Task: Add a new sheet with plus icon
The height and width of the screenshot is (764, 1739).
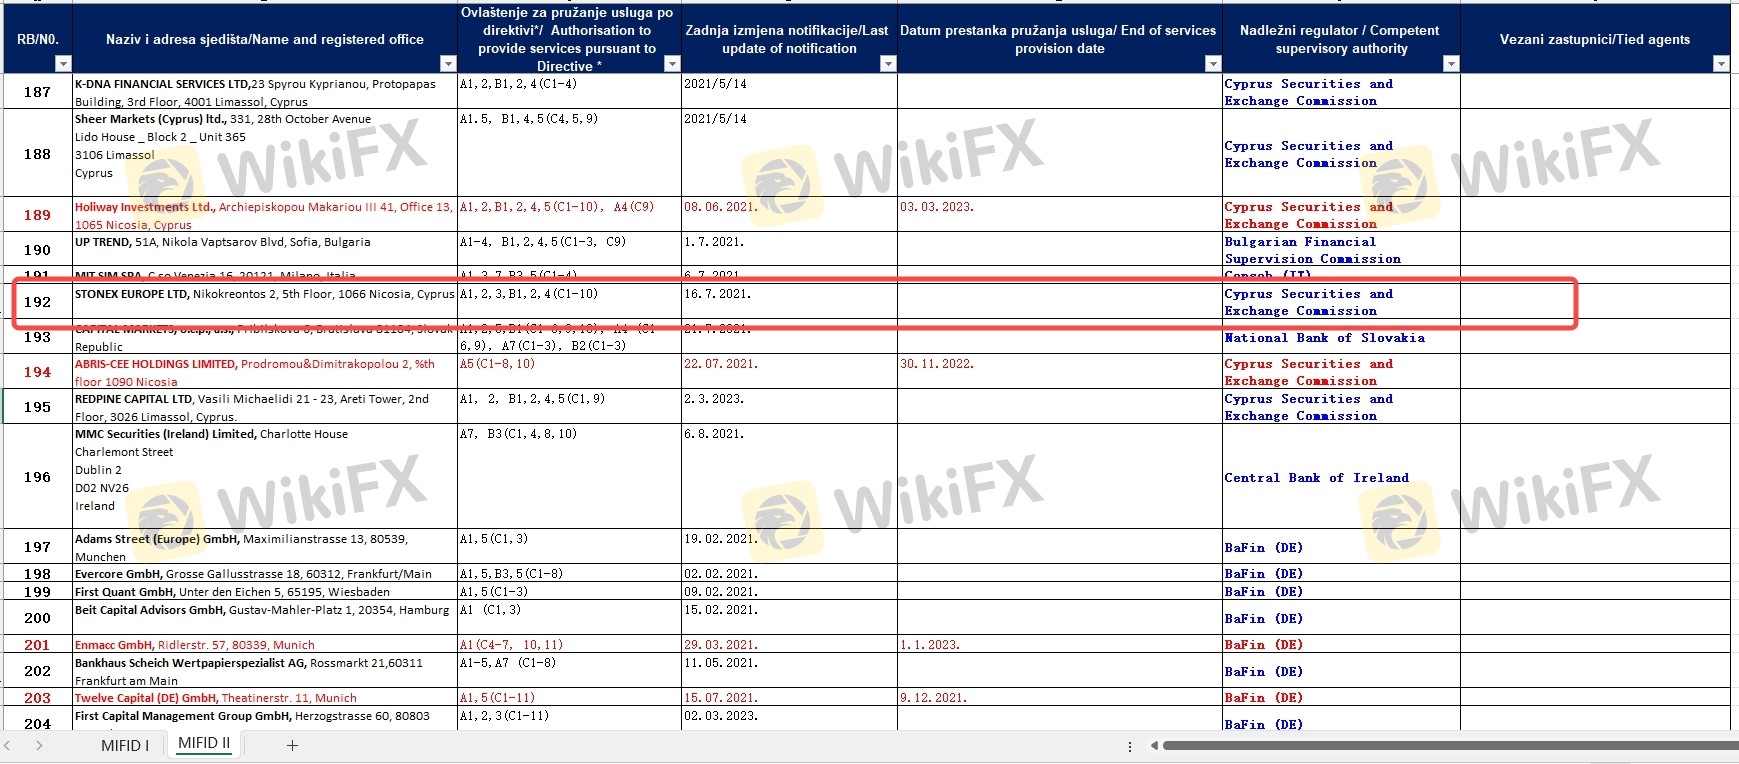Action: click(x=292, y=745)
